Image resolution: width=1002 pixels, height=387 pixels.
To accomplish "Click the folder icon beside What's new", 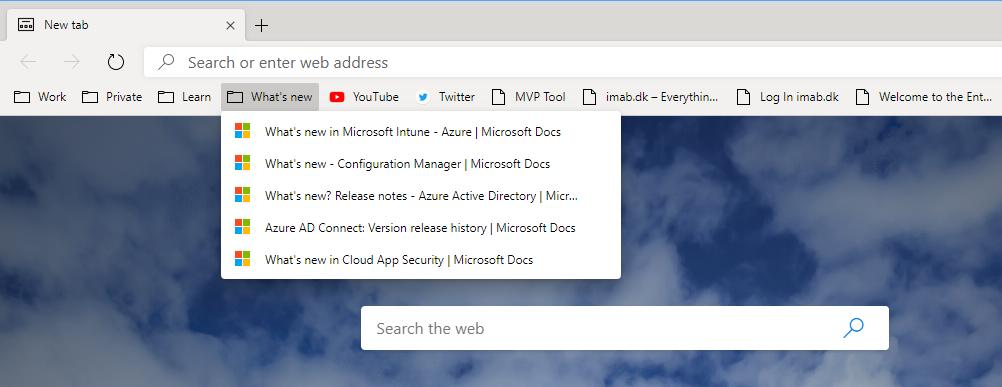I will click(x=235, y=97).
